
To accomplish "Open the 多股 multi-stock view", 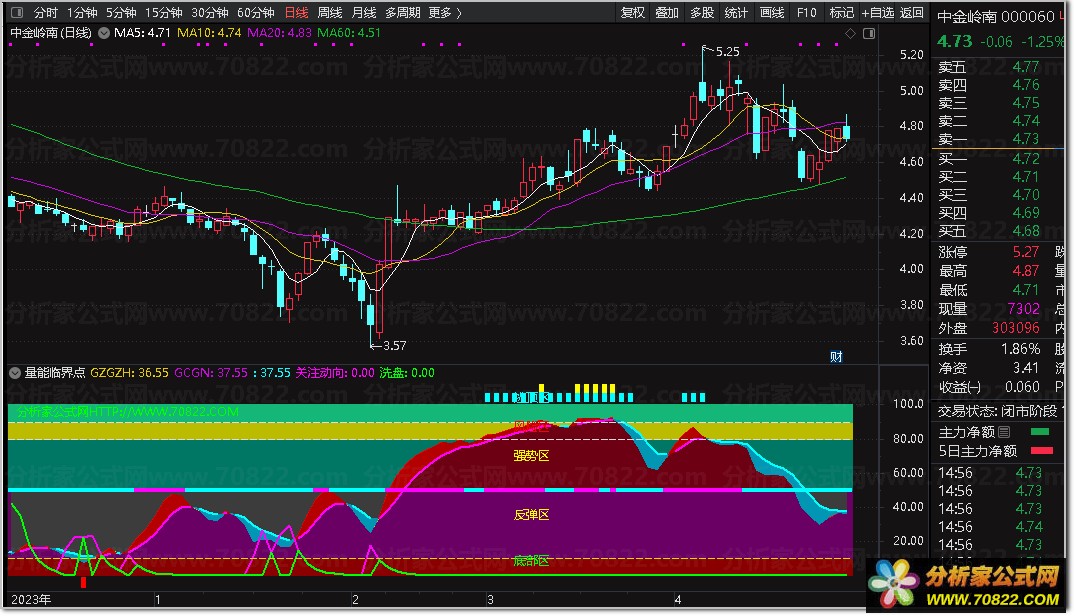I will (702, 12).
